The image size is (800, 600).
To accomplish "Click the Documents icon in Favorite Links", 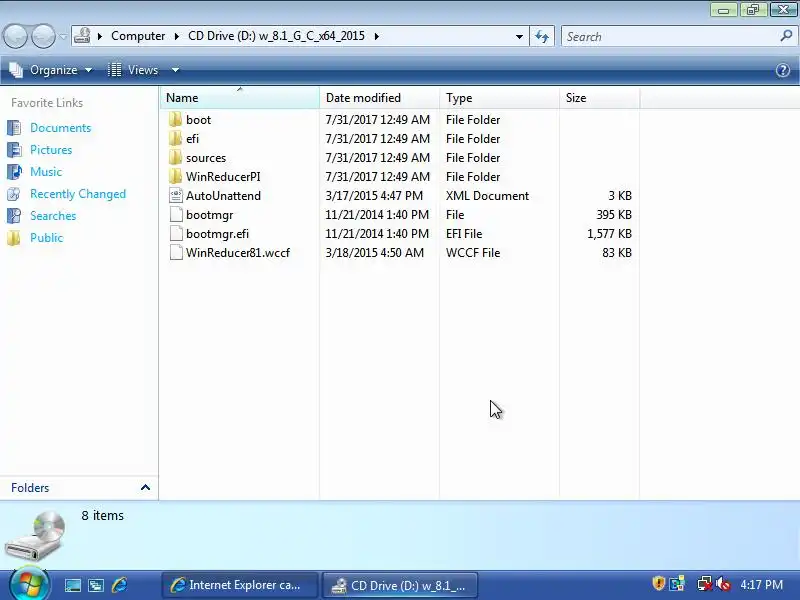I will 14,128.
